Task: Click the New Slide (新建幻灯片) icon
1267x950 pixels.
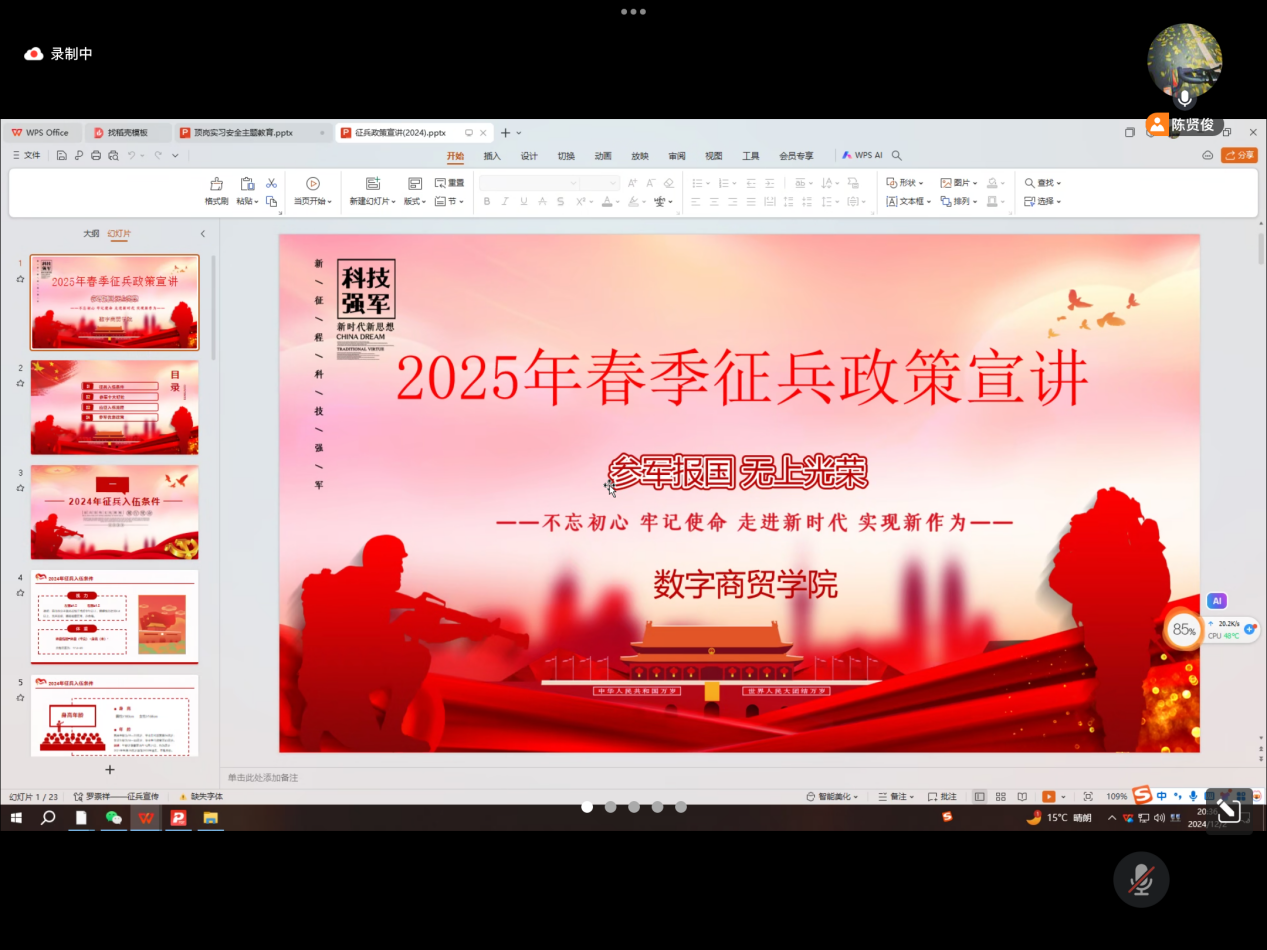Action: coord(373,184)
